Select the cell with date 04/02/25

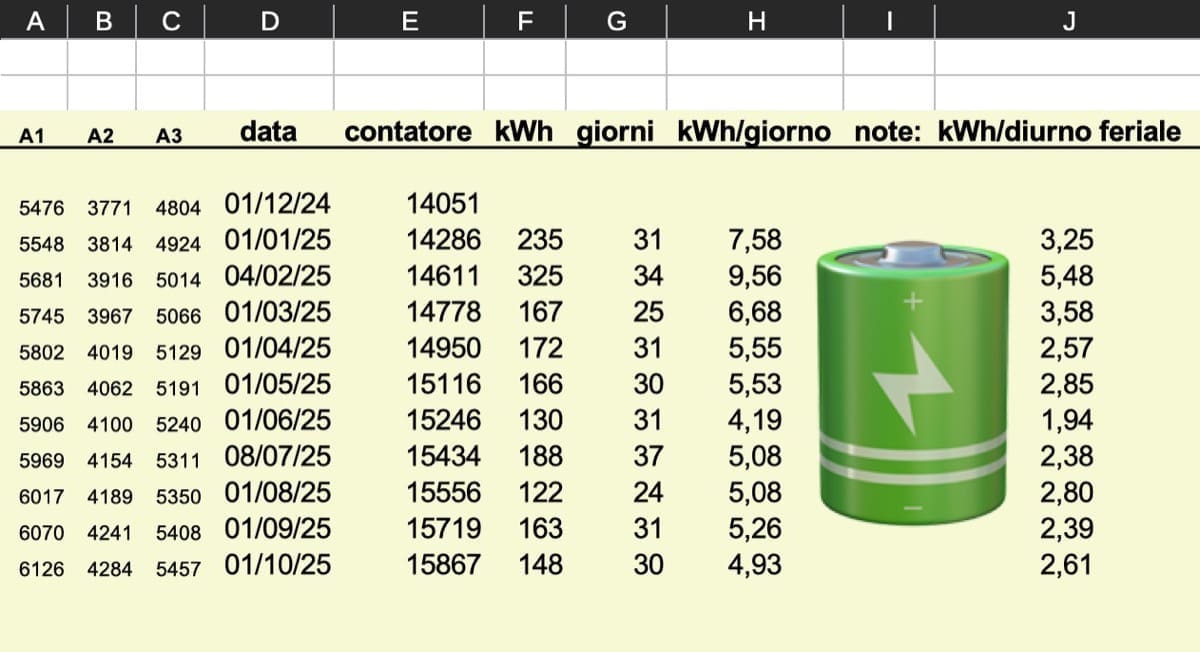click(277, 277)
